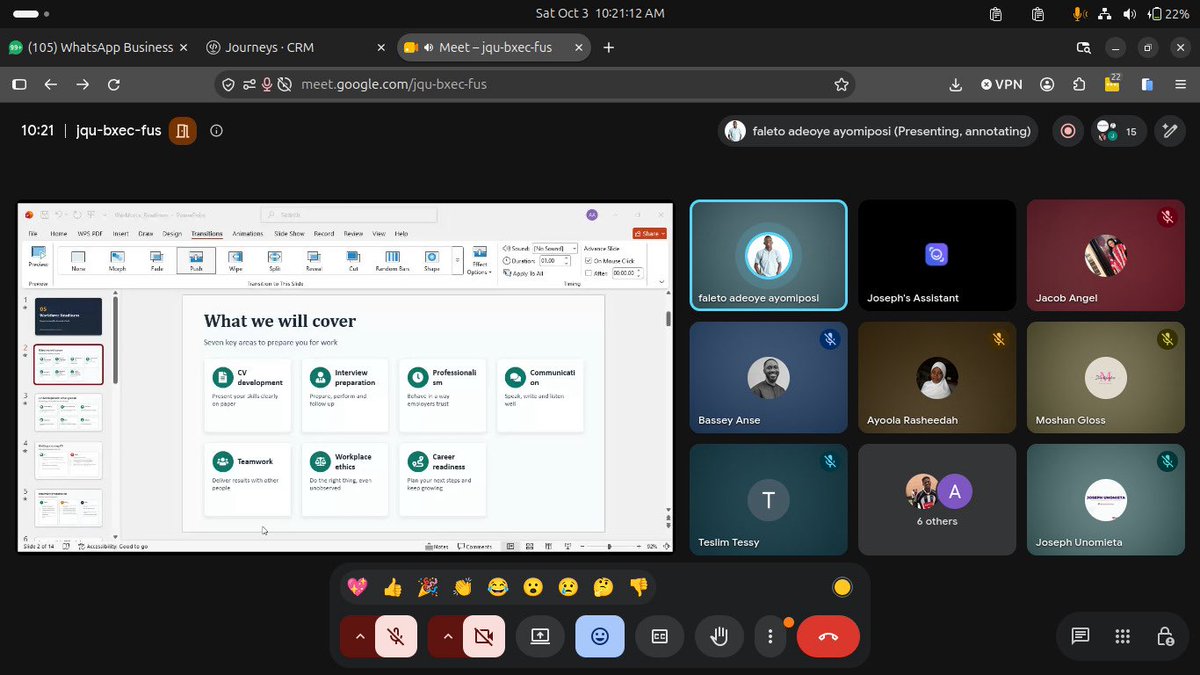Show people list with 15 participants
The image size is (1200, 675).
(1116, 131)
